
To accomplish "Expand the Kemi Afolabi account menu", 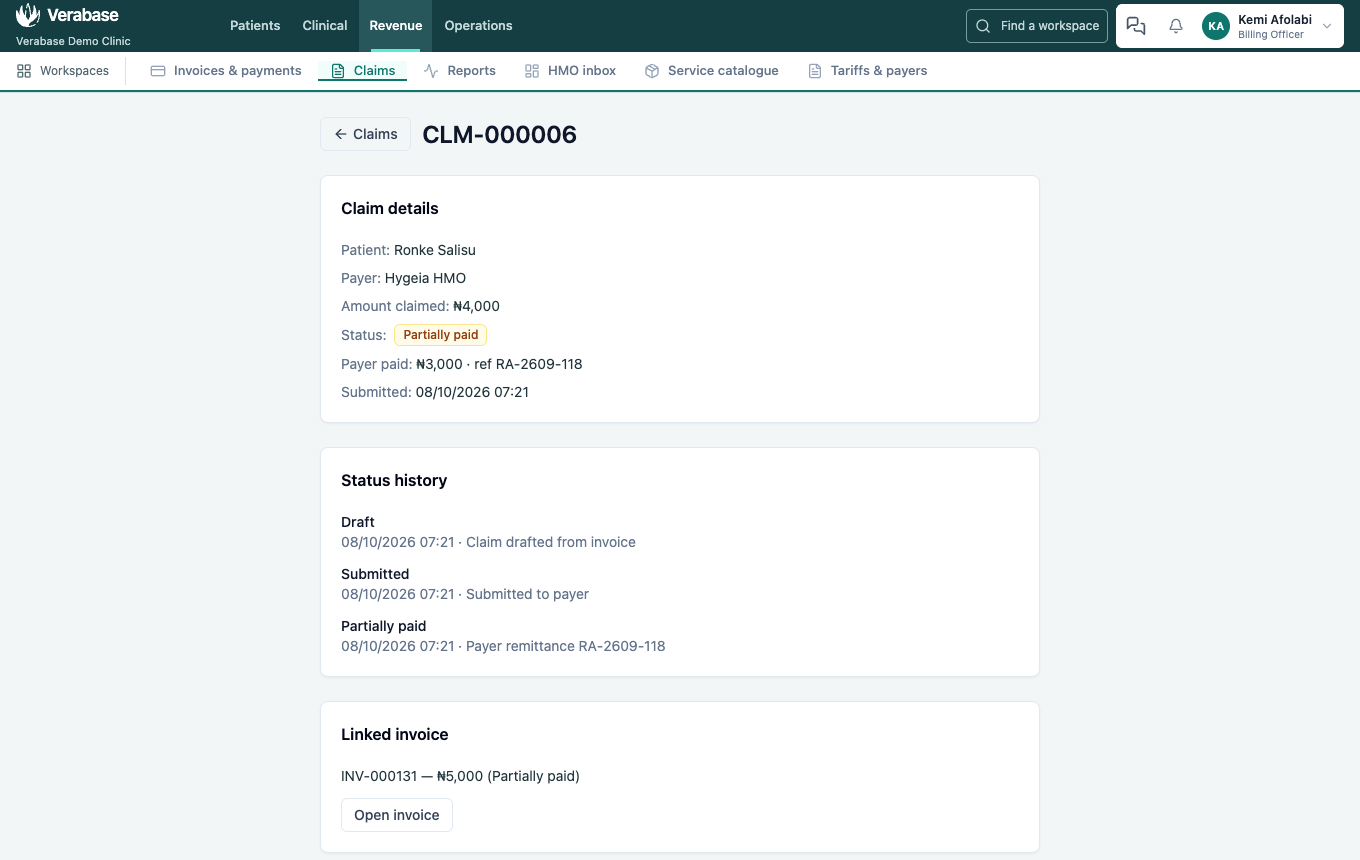I will coord(1327,26).
